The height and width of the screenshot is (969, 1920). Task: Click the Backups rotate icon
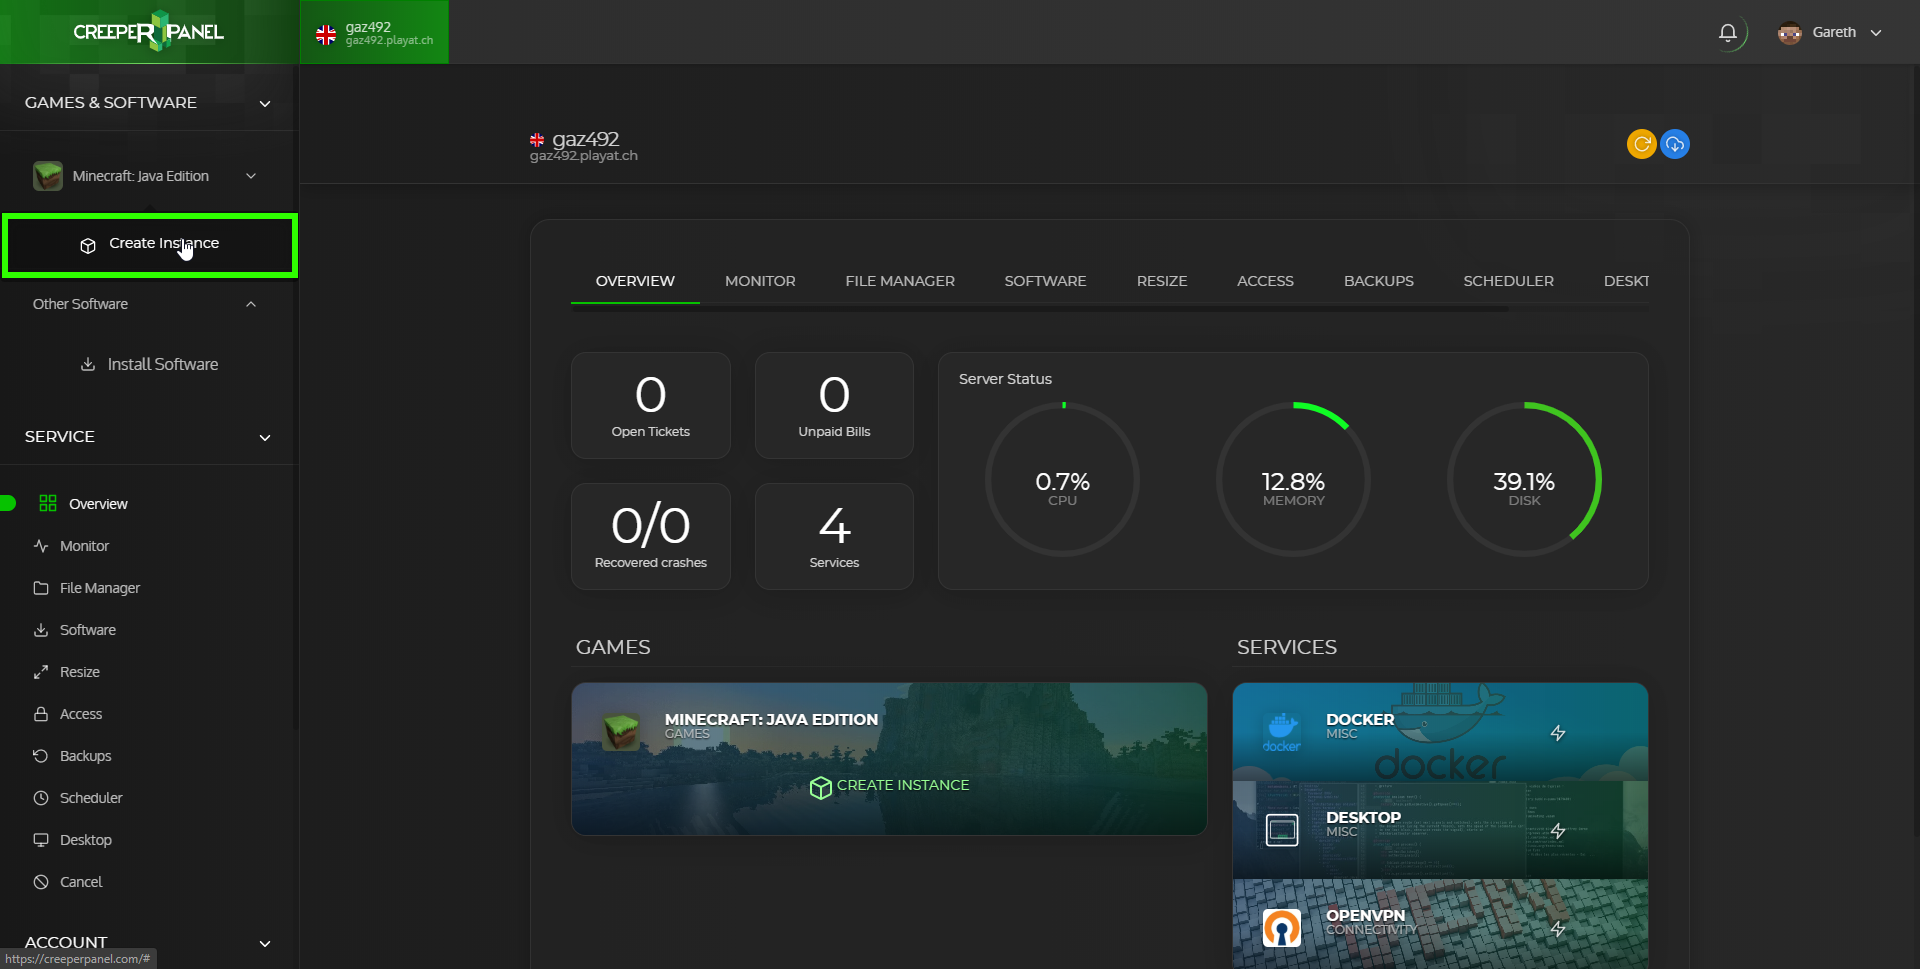tap(41, 756)
